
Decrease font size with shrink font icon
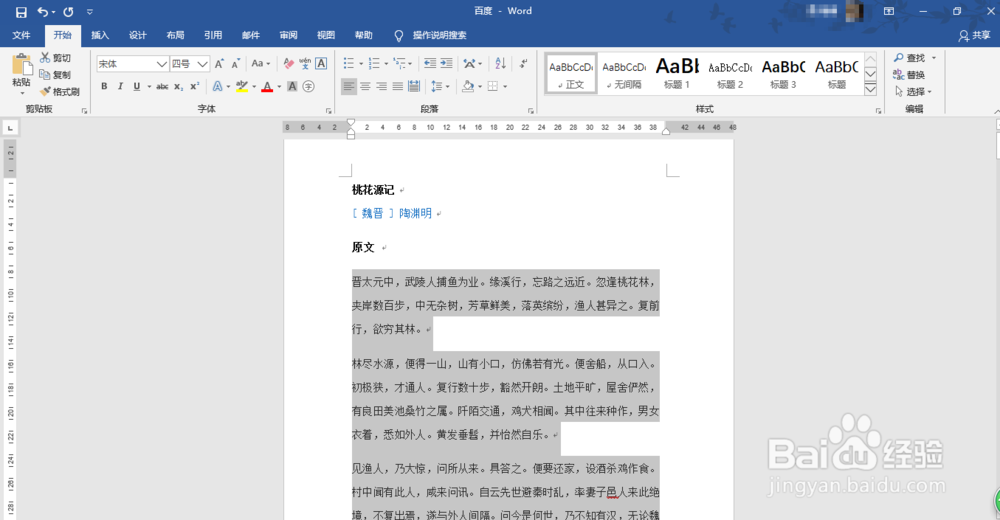[235, 64]
